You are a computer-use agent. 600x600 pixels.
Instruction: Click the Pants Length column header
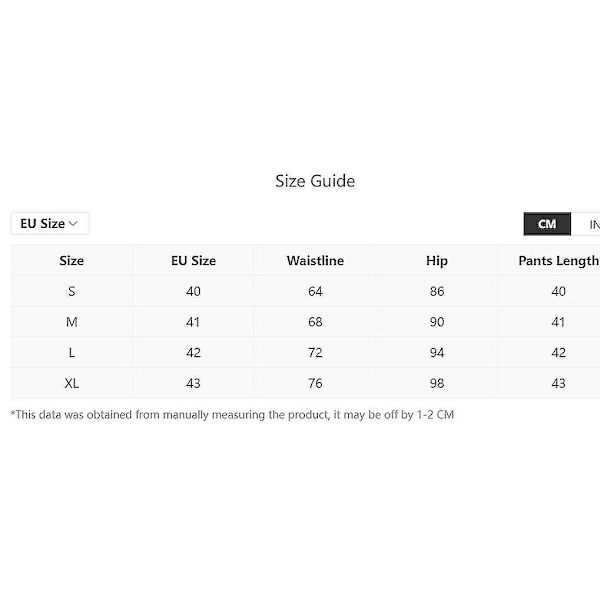(558, 261)
